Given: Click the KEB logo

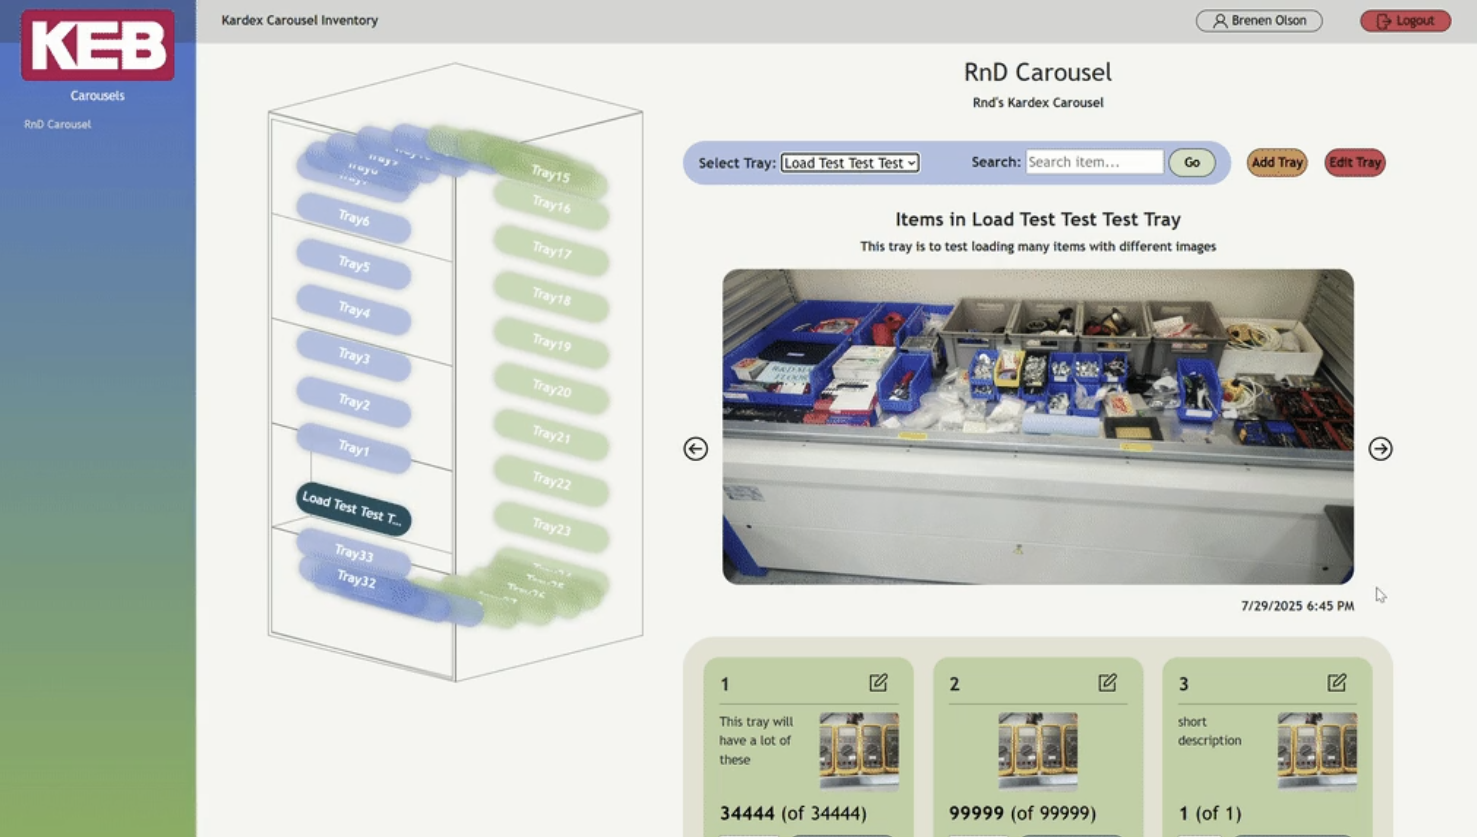Looking at the screenshot, I should [x=98, y=46].
